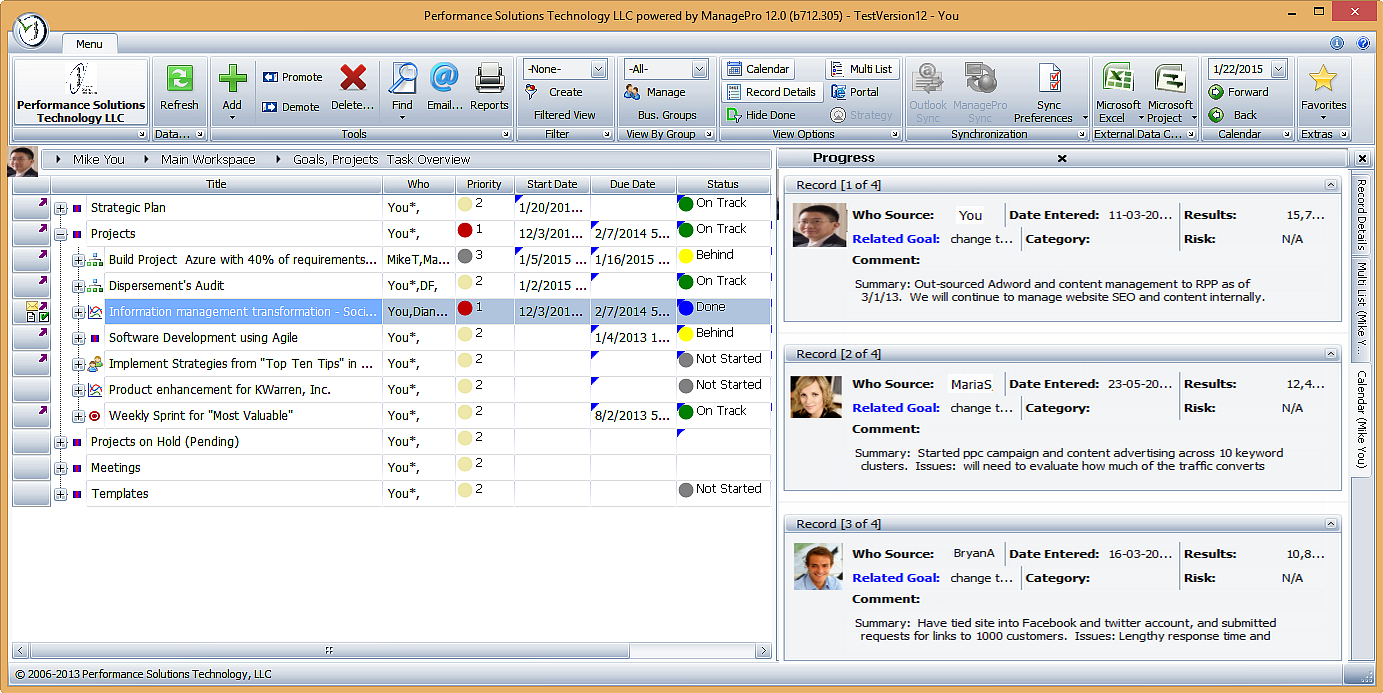Image resolution: width=1383 pixels, height=693 pixels.
Task: Collapse Record [3 of 4] panel
Action: click(x=1330, y=524)
